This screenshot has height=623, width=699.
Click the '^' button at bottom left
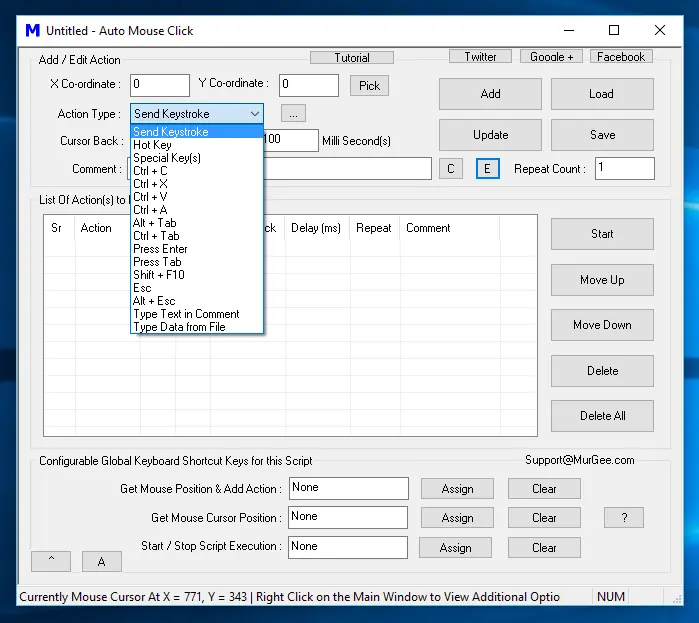coord(51,561)
